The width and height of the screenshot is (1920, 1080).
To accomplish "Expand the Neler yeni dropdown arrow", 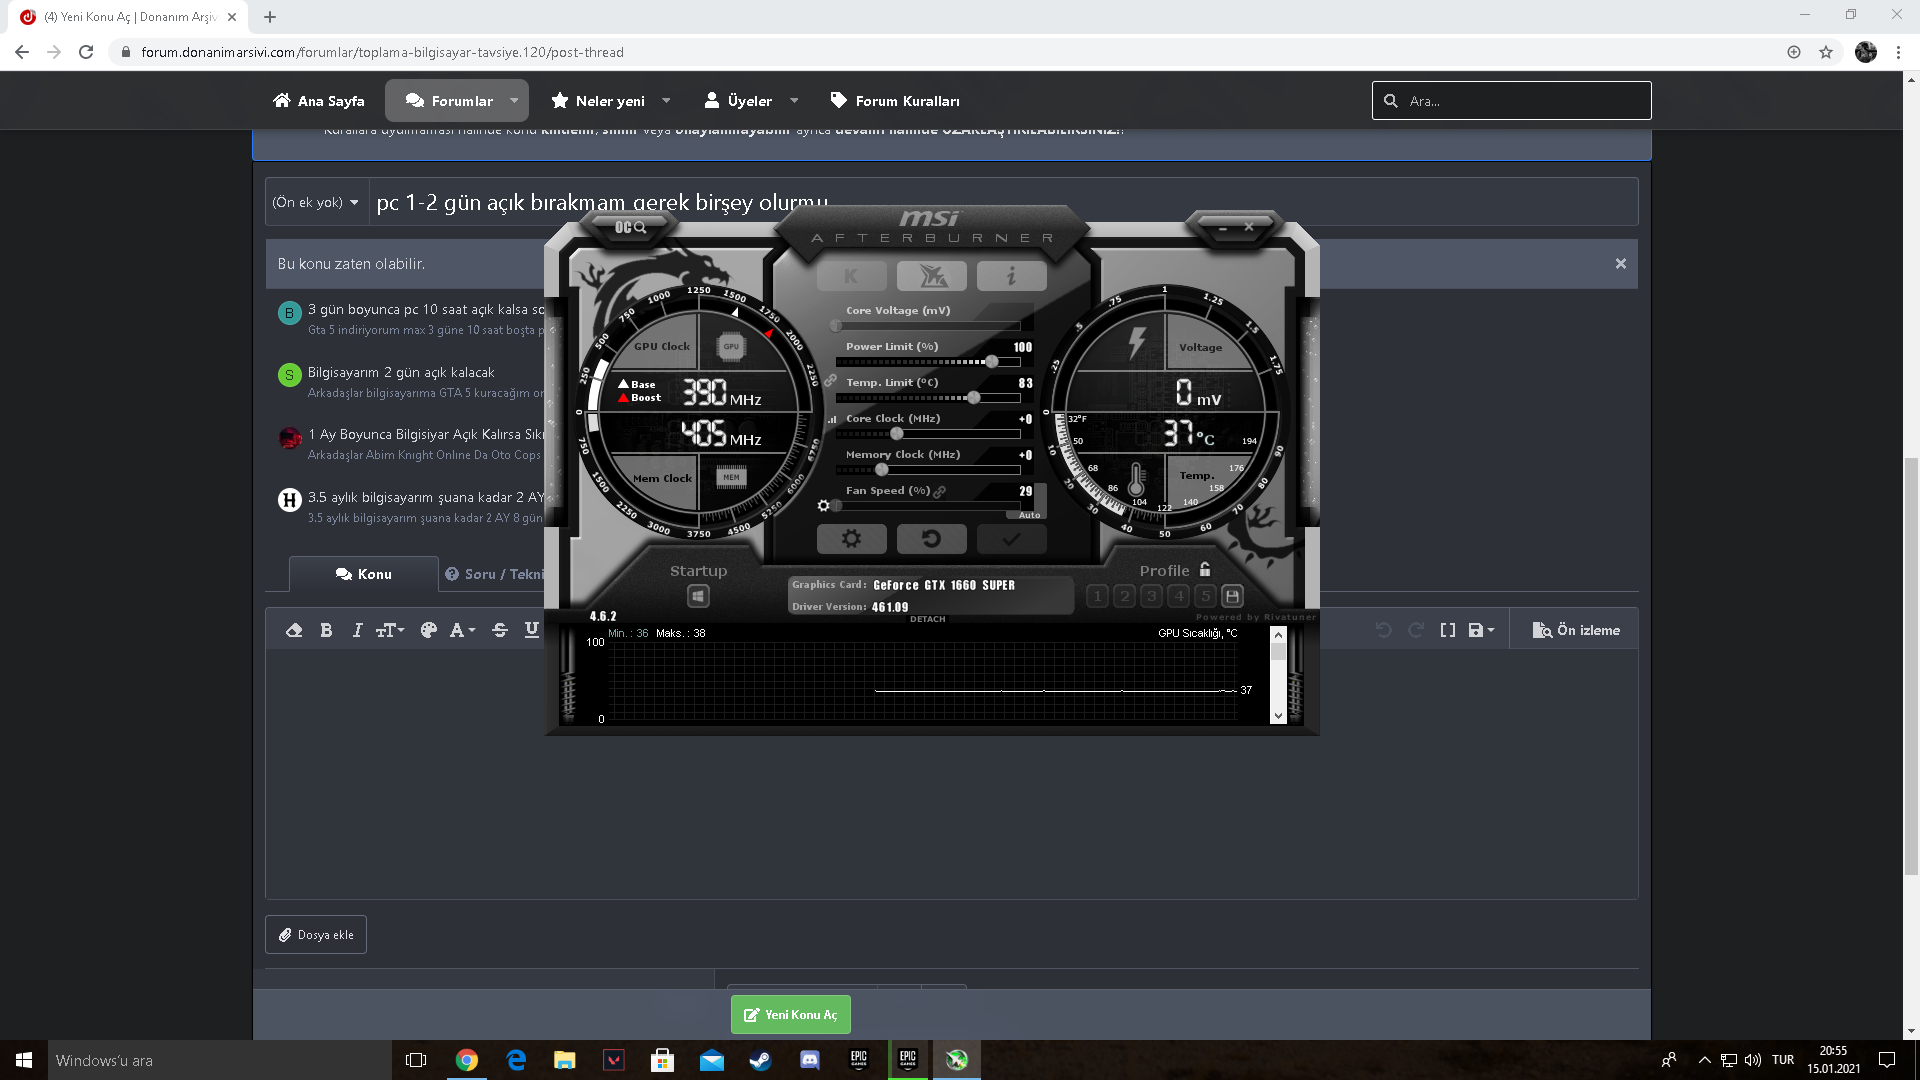I will [x=666, y=101].
